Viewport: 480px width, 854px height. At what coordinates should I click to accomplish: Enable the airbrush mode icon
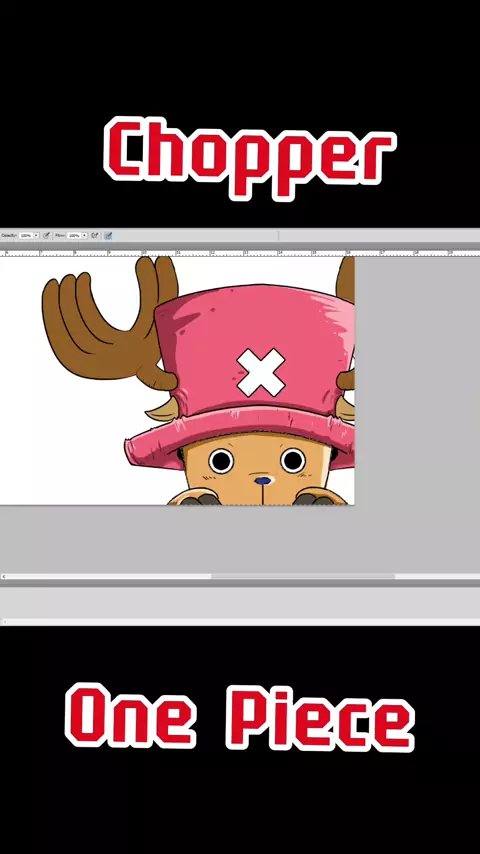[x=95, y=235]
